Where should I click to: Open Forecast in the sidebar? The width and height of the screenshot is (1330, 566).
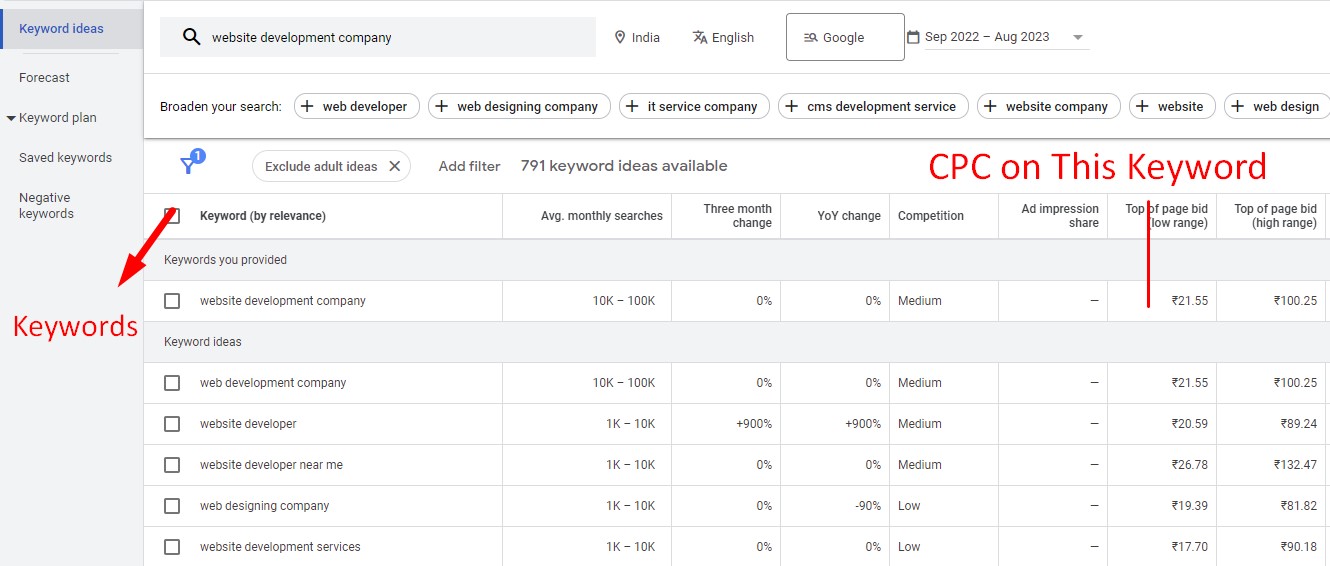pos(45,78)
